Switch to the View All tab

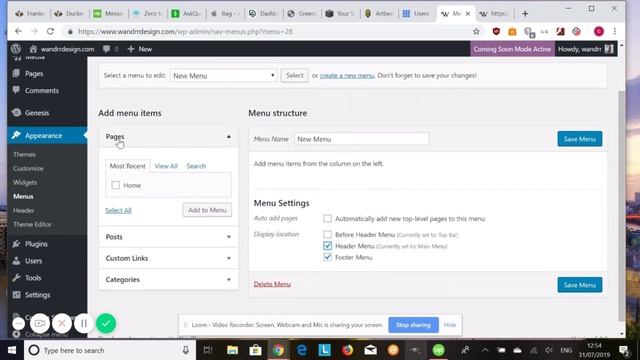click(x=166, y=166)
